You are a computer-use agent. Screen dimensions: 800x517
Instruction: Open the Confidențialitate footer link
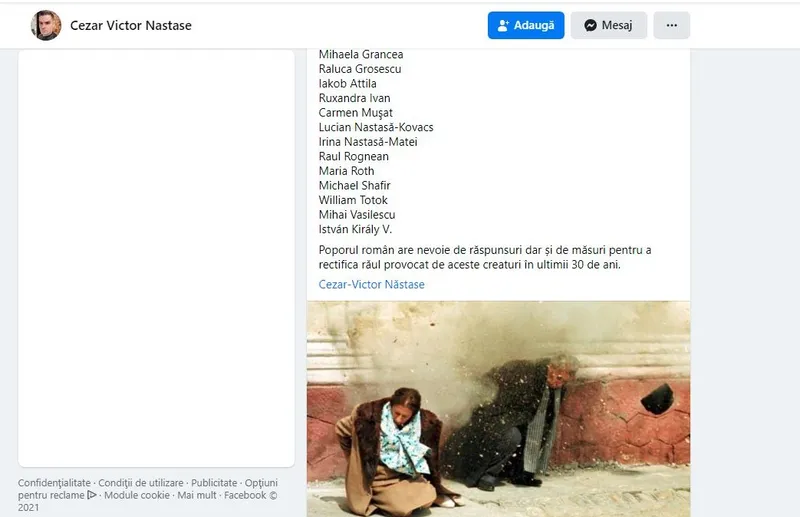pos(54,482)
